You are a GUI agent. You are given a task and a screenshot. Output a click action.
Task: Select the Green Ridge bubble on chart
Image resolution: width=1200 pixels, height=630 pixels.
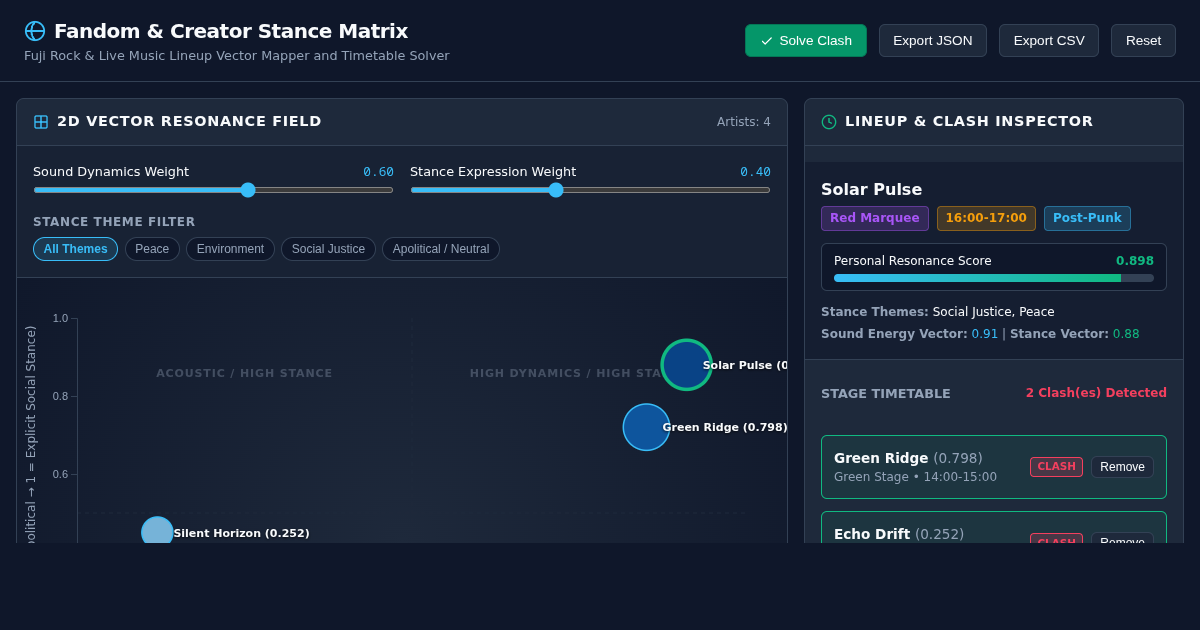point(646,427)
